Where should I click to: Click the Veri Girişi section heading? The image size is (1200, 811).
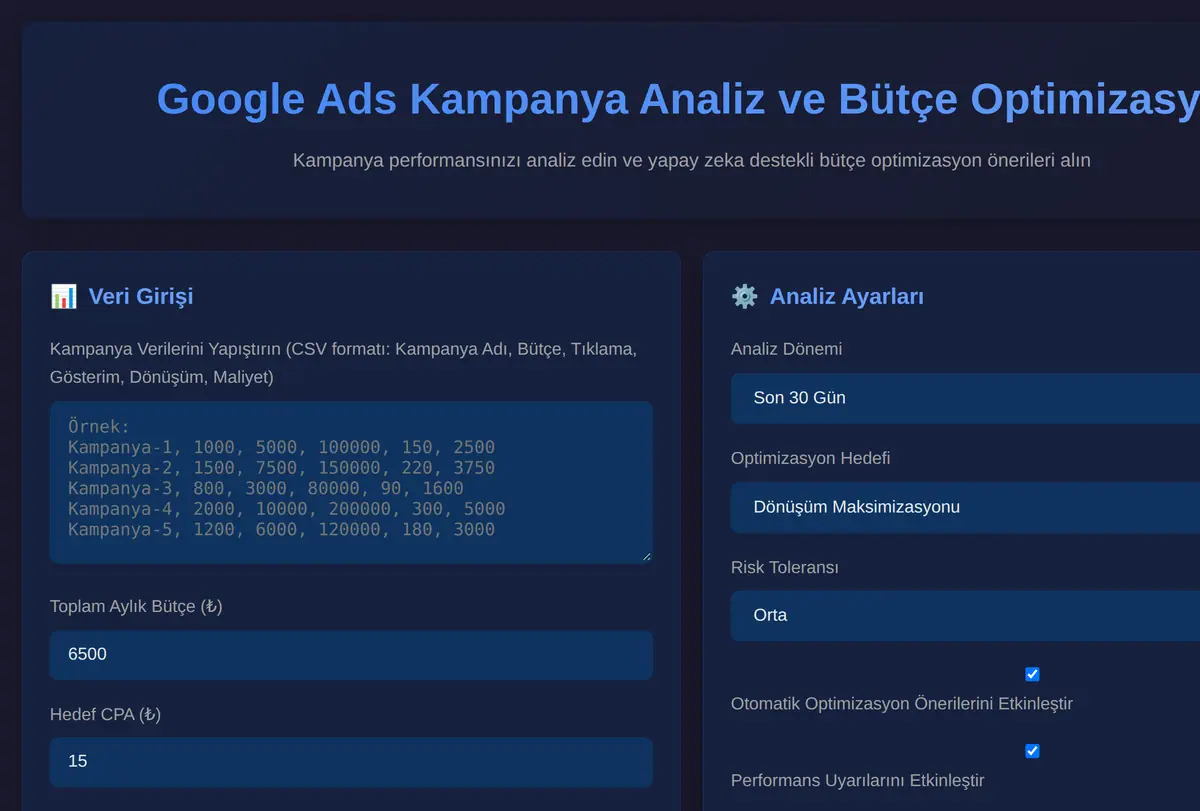coord(141,296)
